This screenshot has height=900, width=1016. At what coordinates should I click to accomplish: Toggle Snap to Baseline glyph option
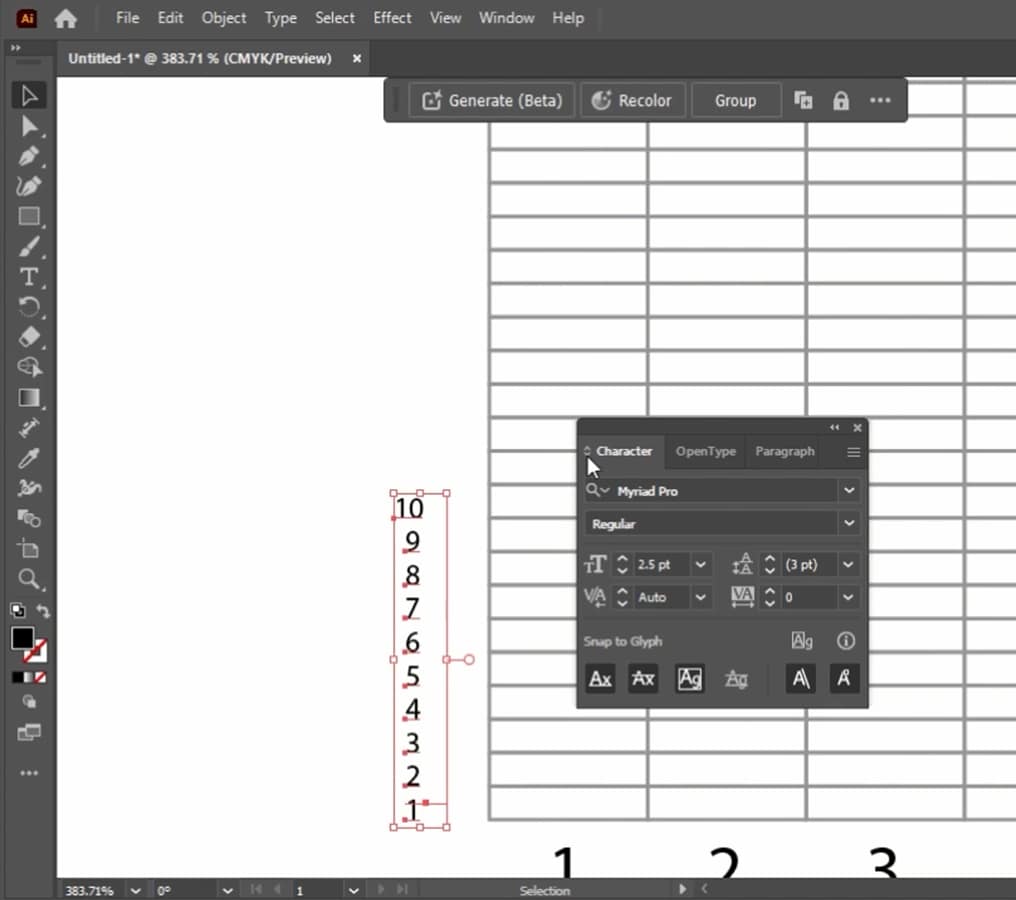point(600,679)
